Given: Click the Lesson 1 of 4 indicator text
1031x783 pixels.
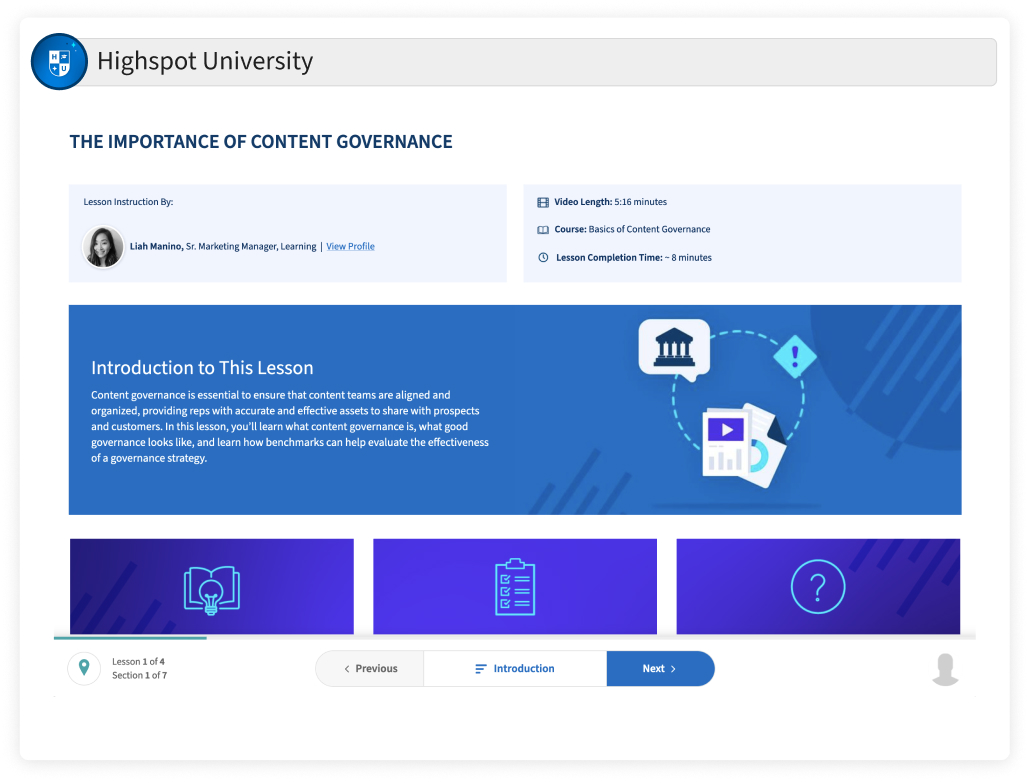Looking at the screenshot, I should point(138,662).
